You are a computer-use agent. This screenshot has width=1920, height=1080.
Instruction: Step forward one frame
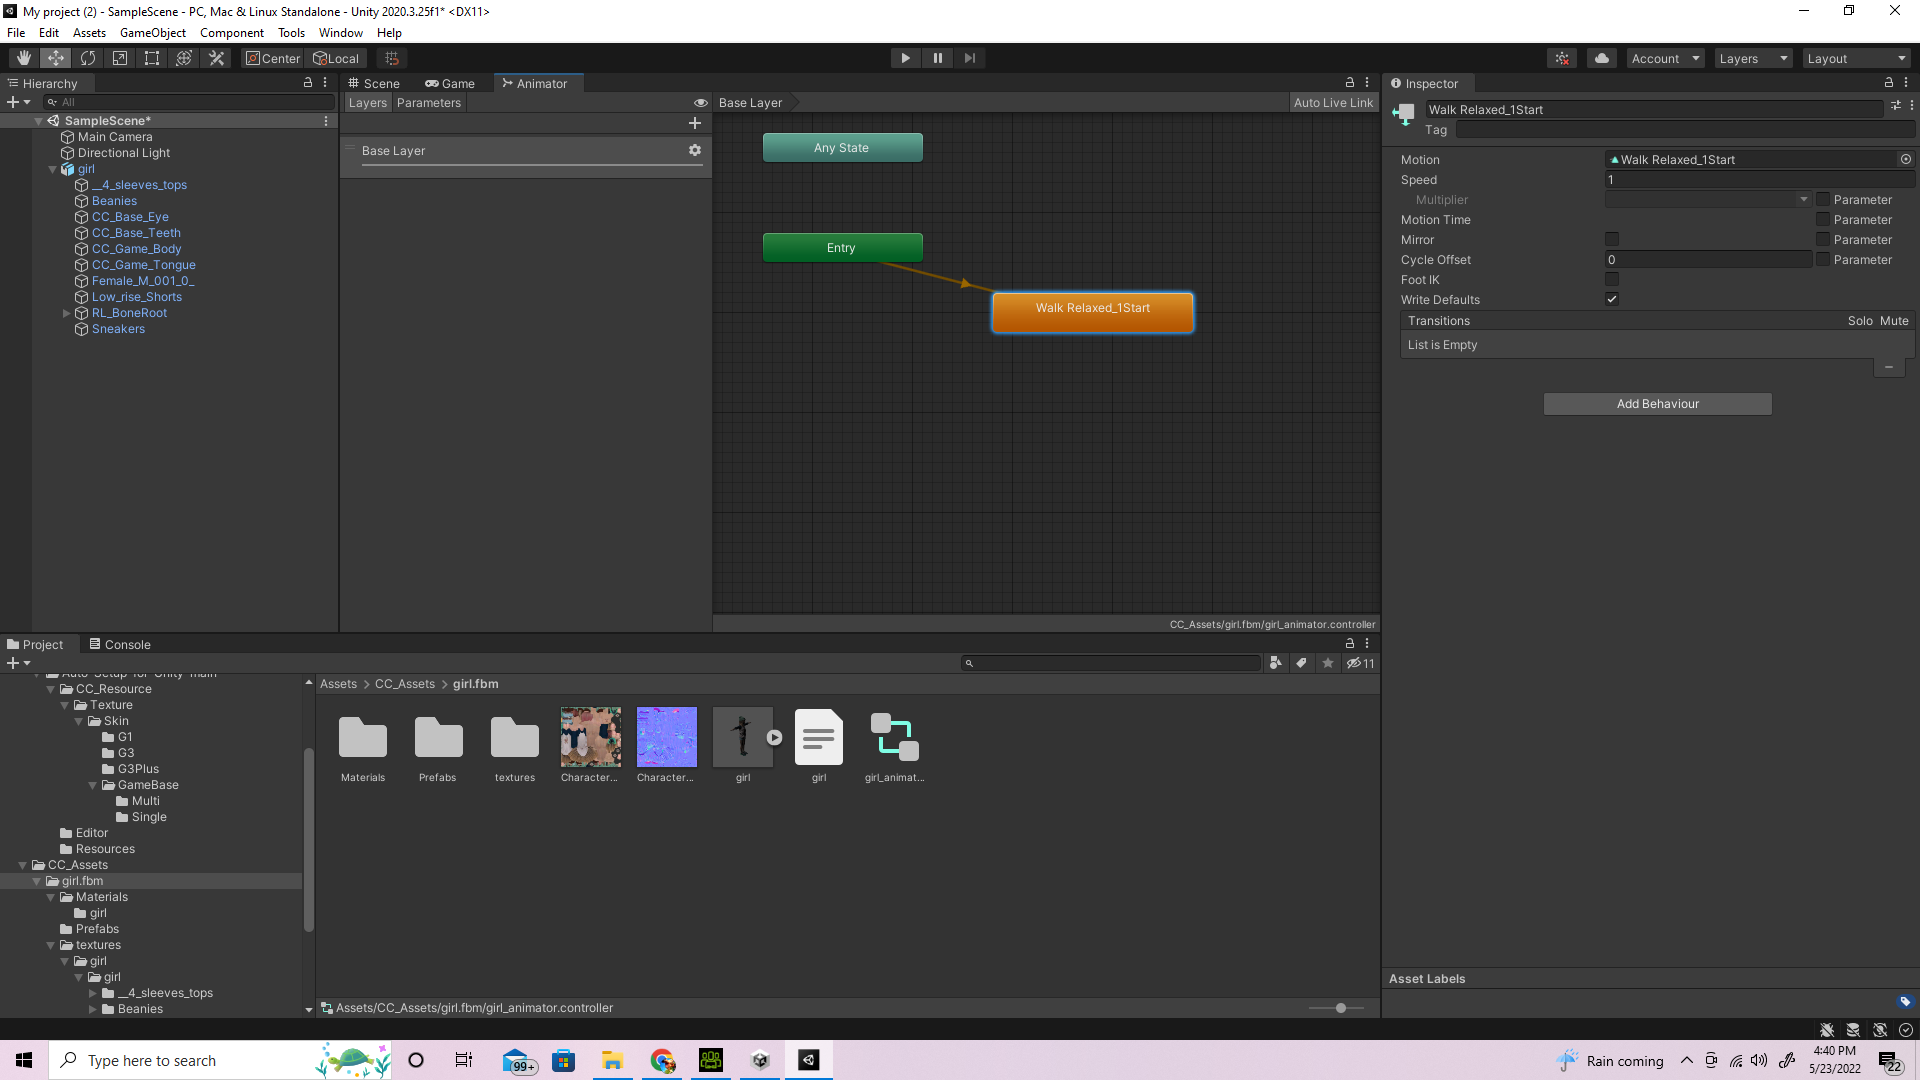click(x=969, y=58)
